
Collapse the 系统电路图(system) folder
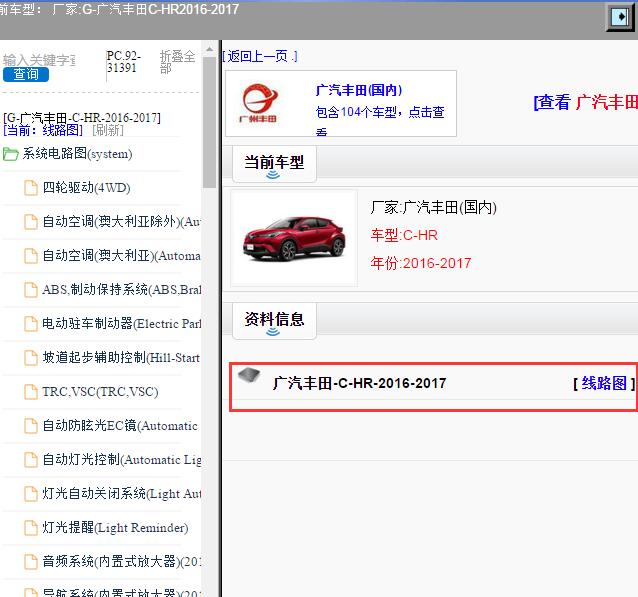click(x=77, y=154)
